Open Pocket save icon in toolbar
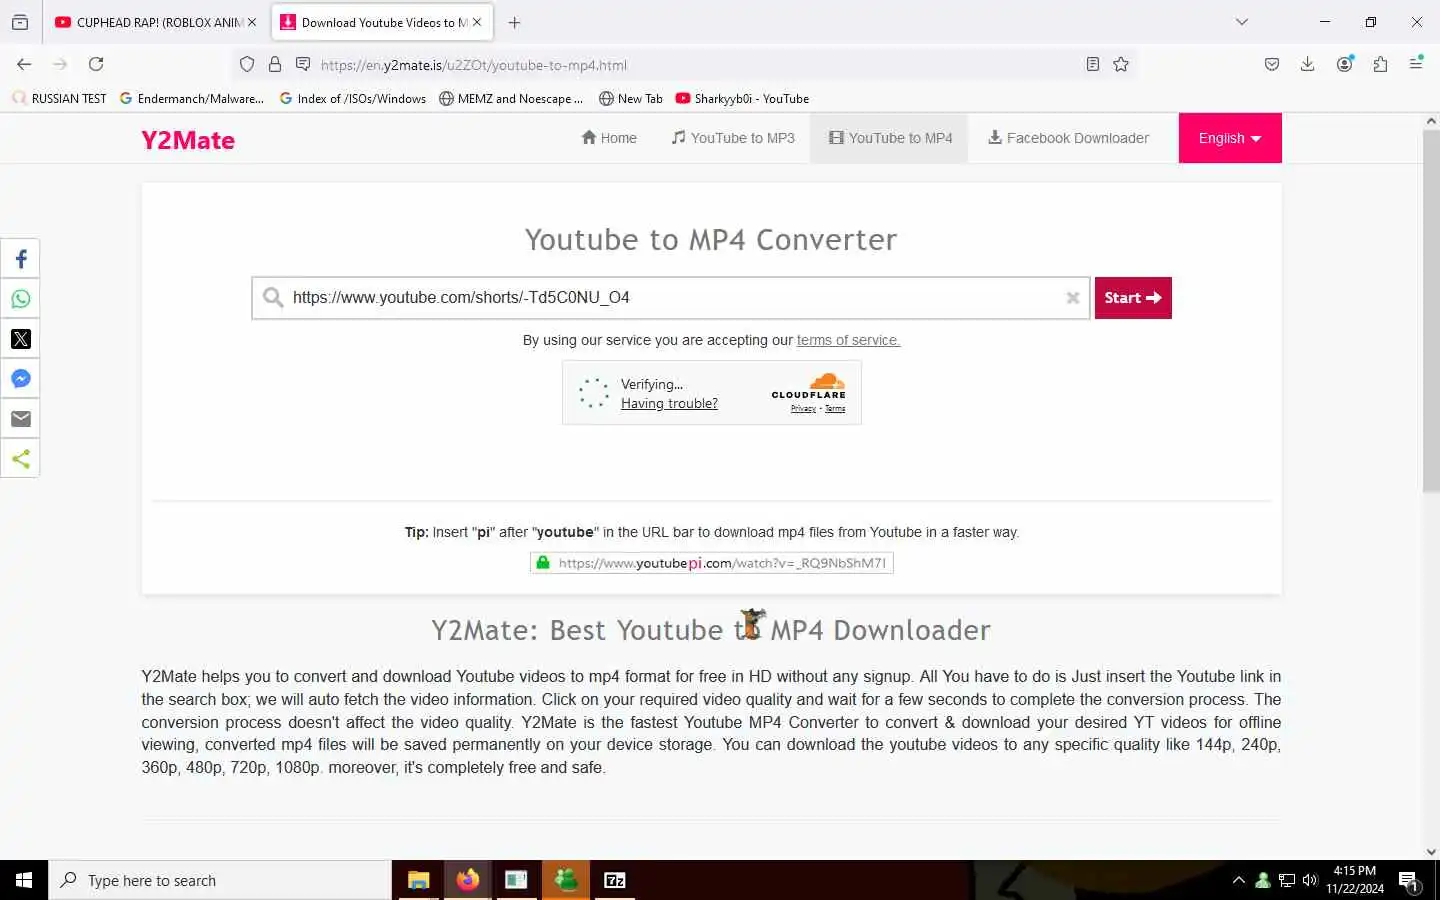This screenshot has width=1440, height=900. [1272, 64]
